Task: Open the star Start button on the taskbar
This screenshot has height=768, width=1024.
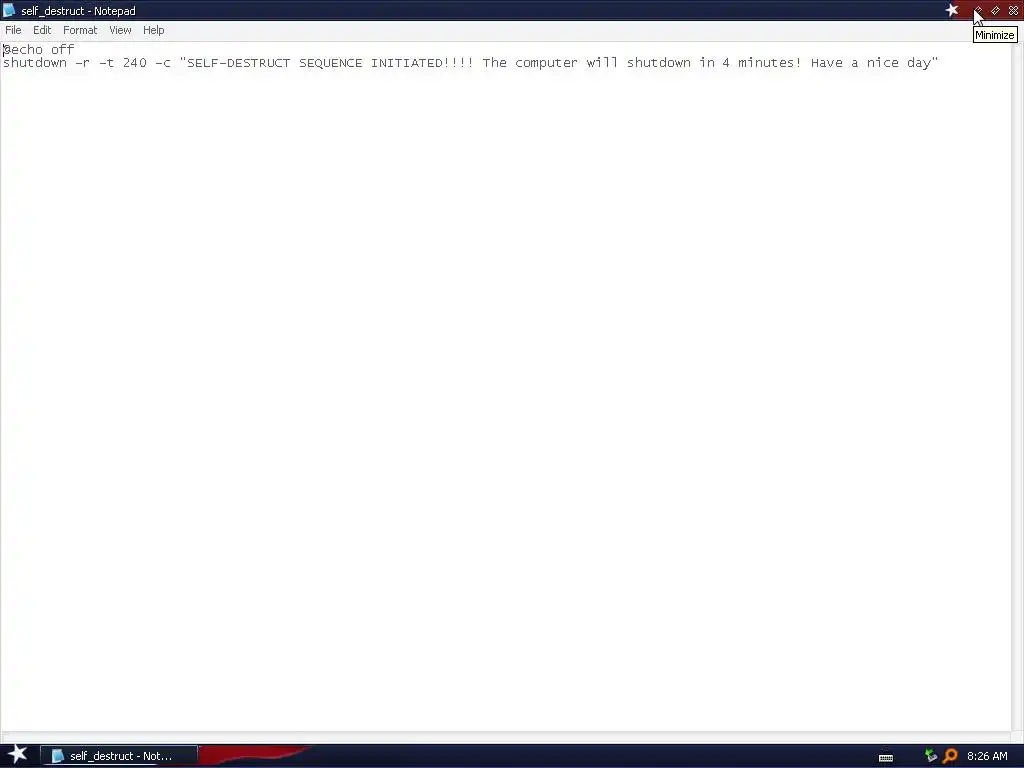Action: pos(18,755)
